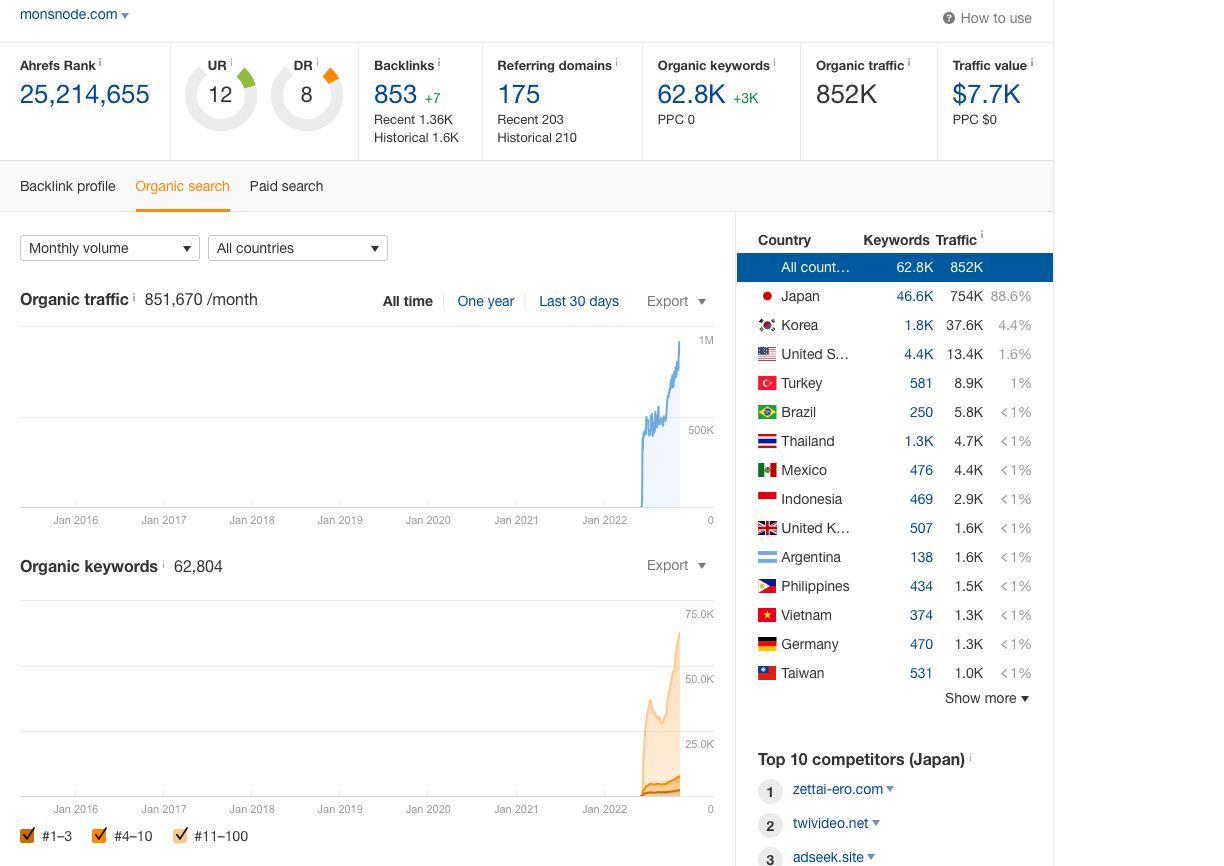Click the Thailand flag icon
The width and height of the screenshot is (1224, 866).
(767, 441)
